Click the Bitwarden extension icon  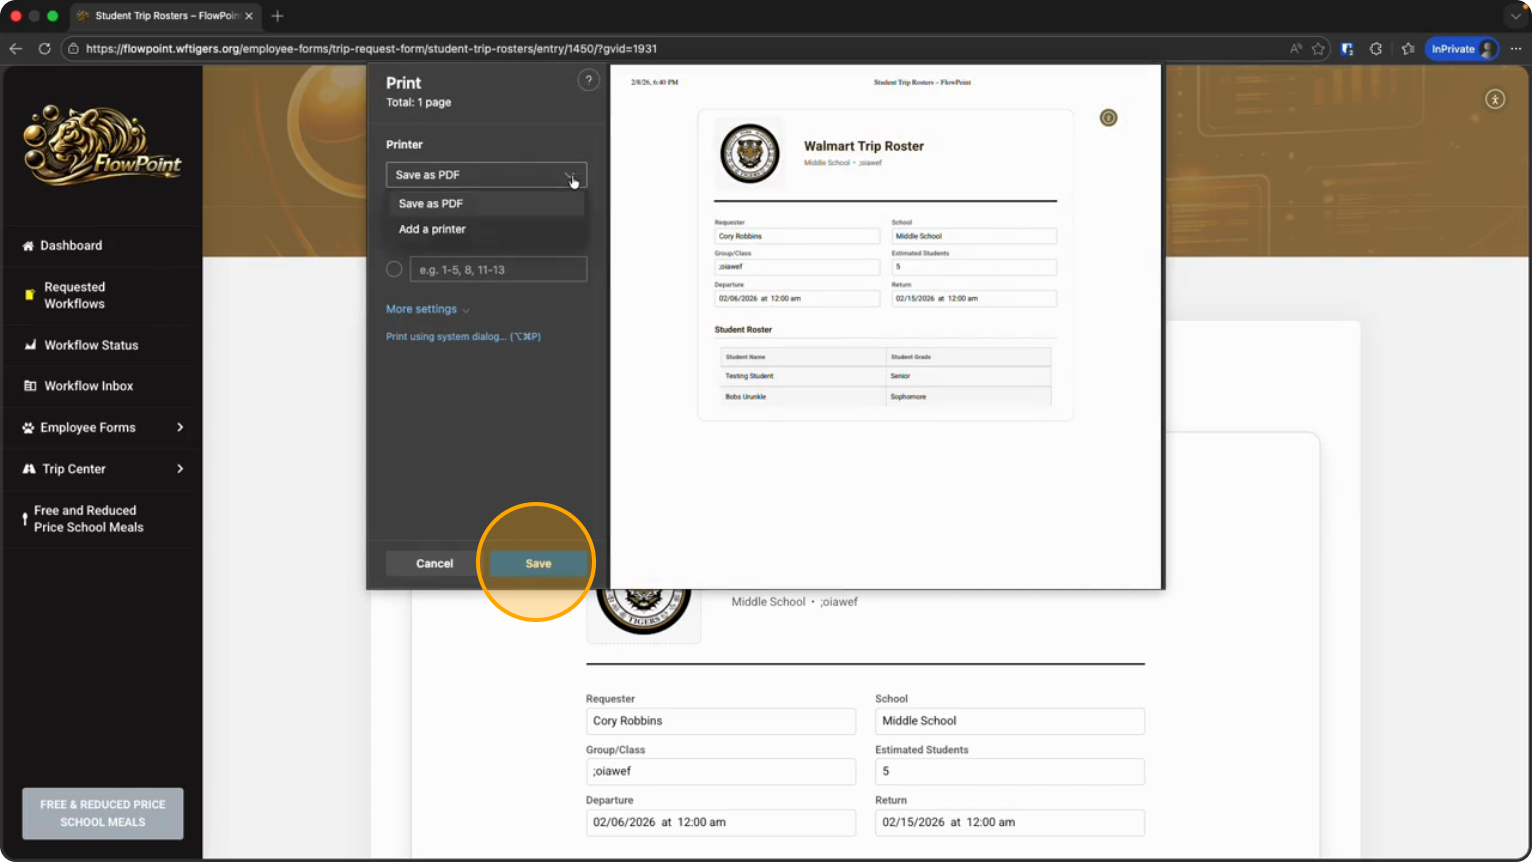1347,48
